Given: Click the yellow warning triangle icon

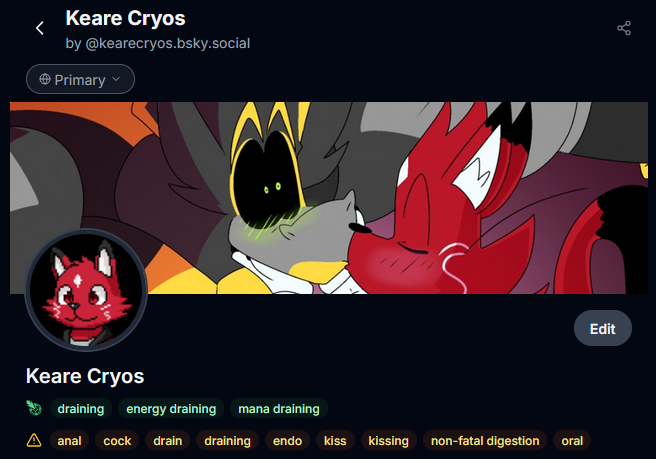Looking at the screenshot, I should coord(34,440).
